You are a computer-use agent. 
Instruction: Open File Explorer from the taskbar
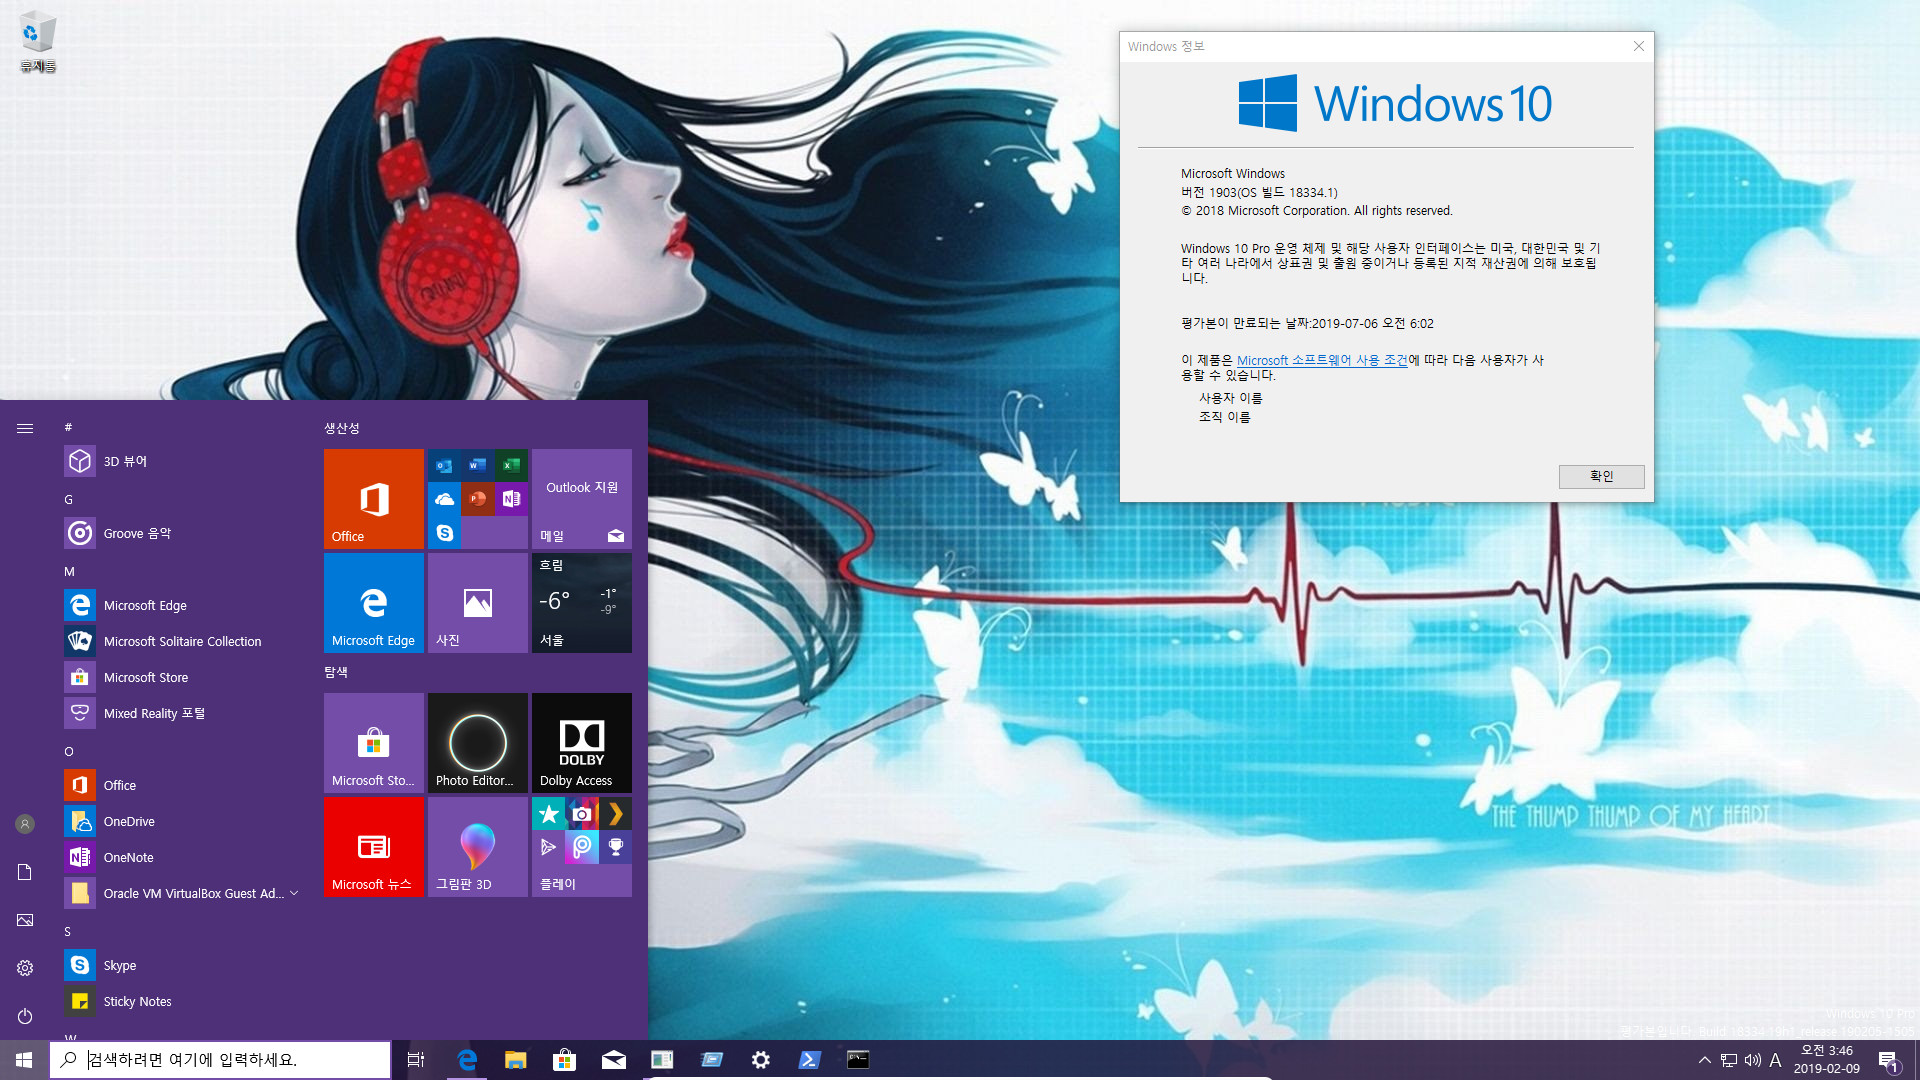point(516,1060)
